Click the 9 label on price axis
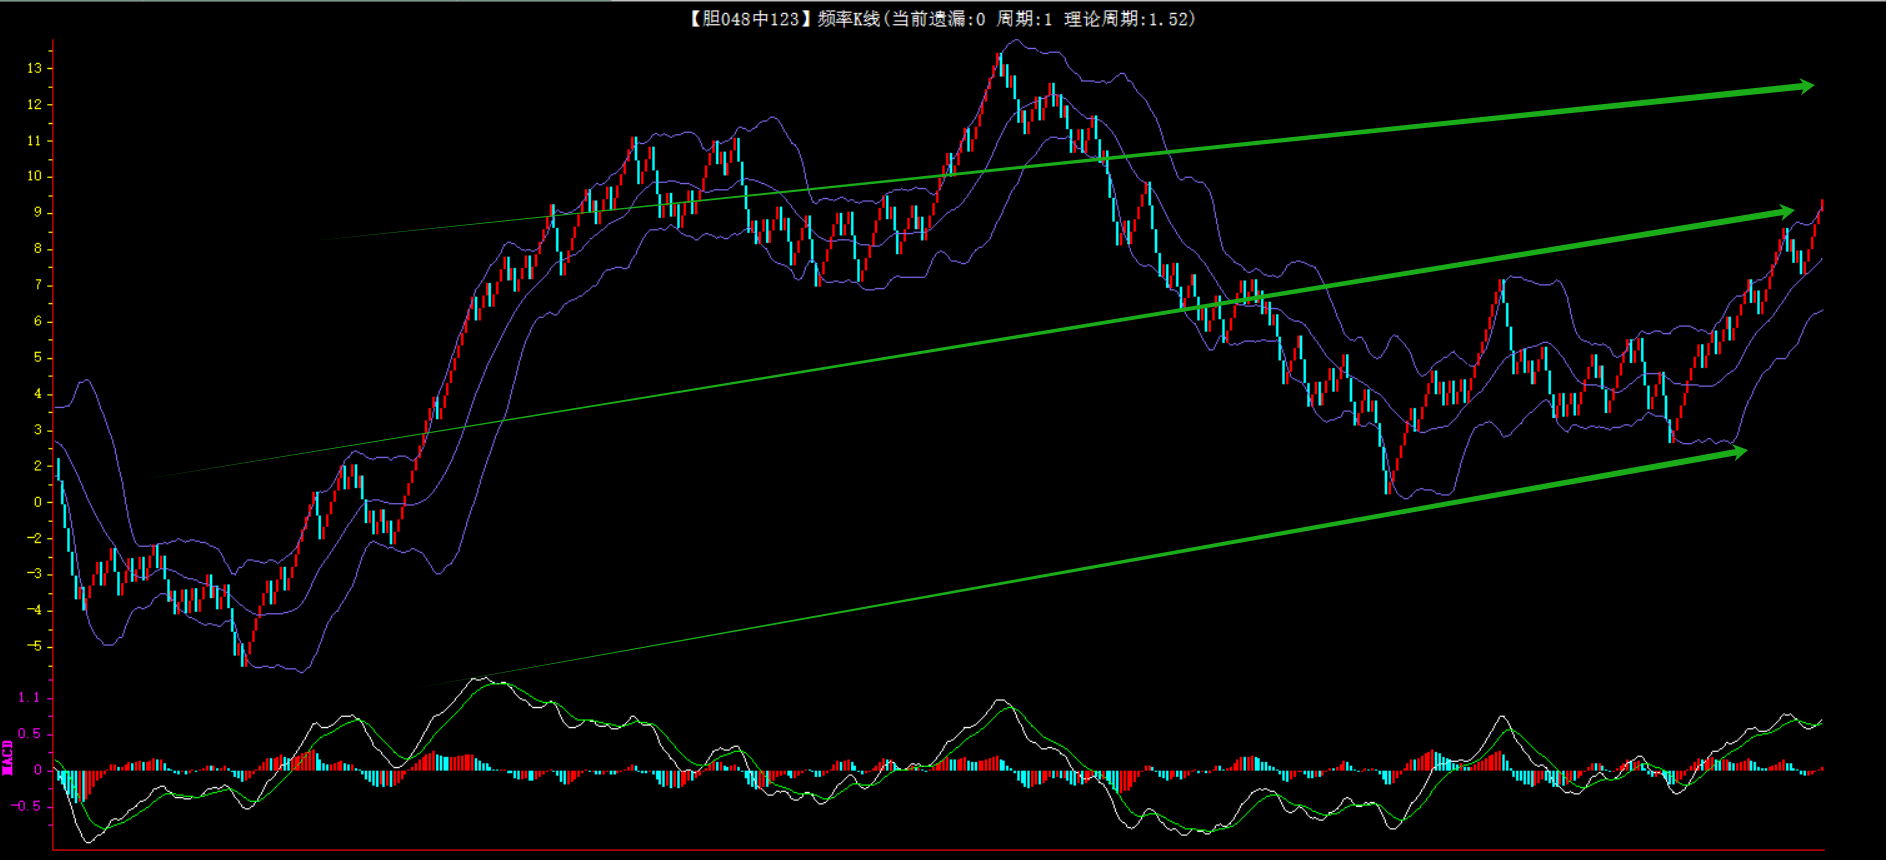 click(38, 212)
